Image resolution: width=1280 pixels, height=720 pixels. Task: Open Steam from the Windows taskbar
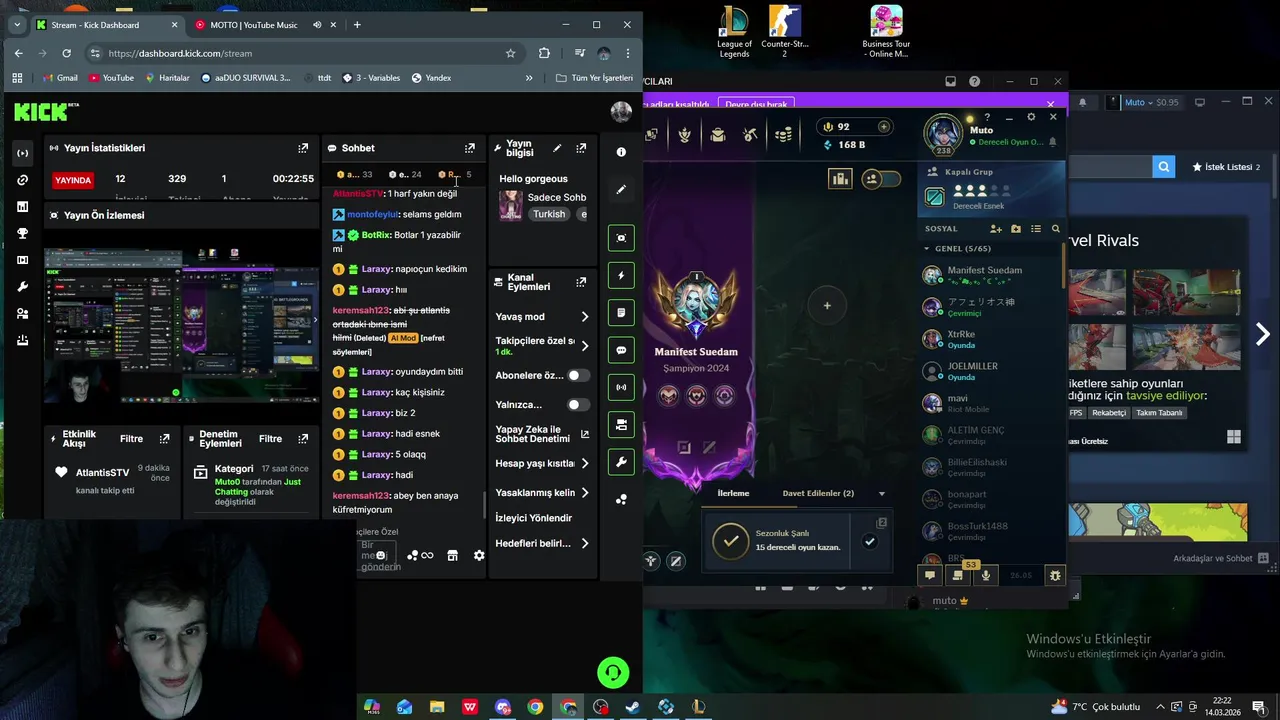click(x=633, y=707)
